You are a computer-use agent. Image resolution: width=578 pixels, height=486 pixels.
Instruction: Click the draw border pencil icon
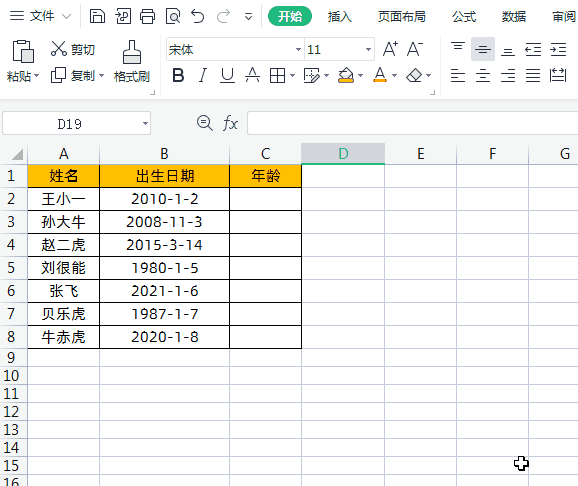311,76
